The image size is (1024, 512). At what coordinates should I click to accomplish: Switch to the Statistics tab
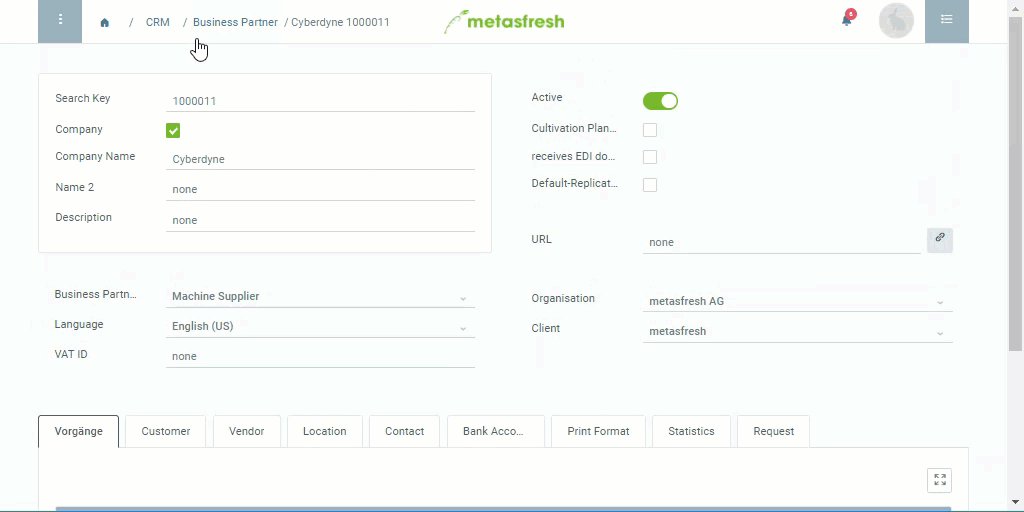(x=691, y=431)
